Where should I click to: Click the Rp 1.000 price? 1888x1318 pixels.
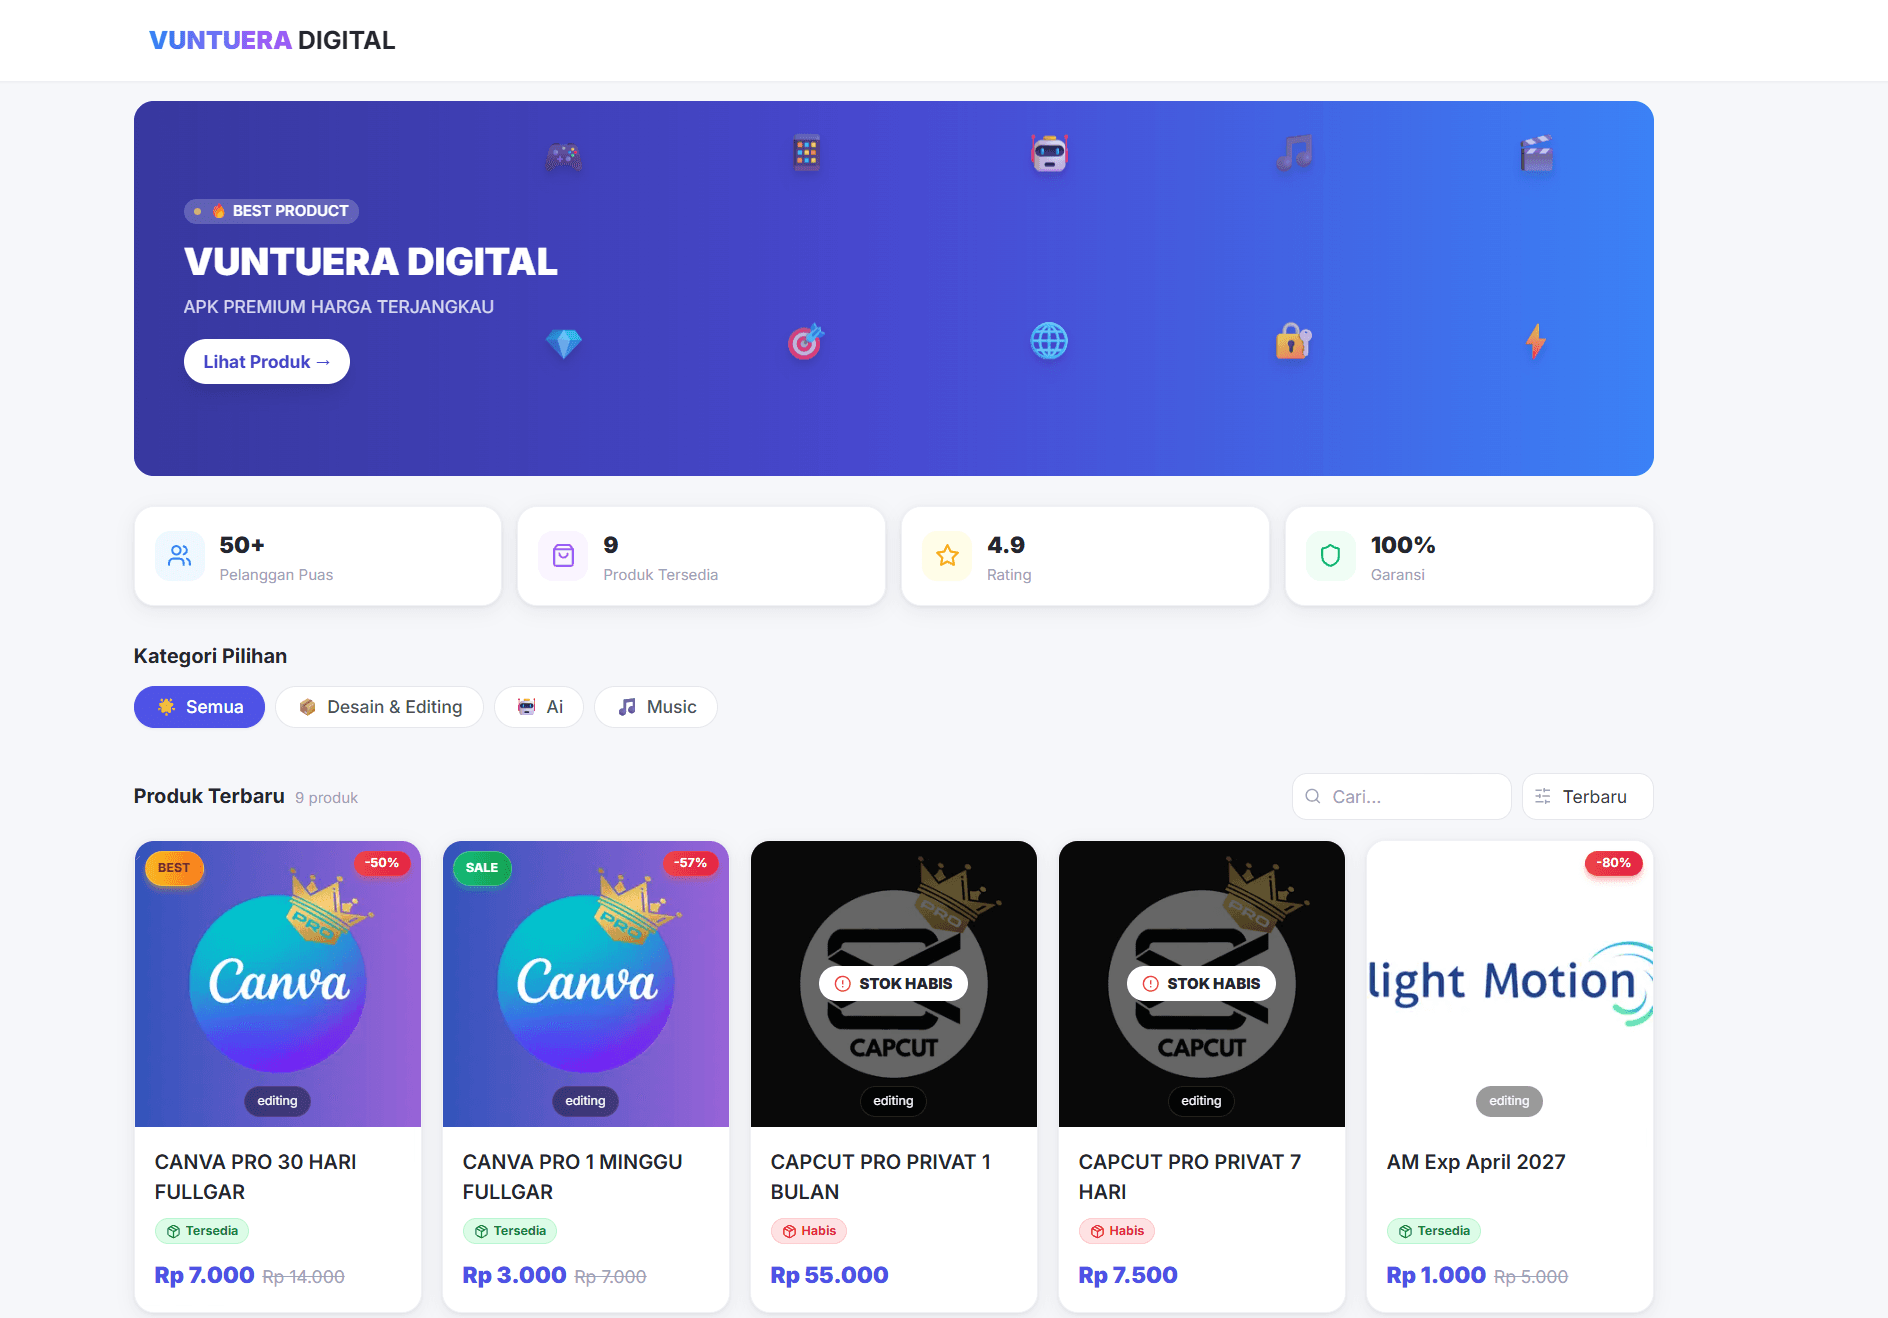tap(1436, 1275)
